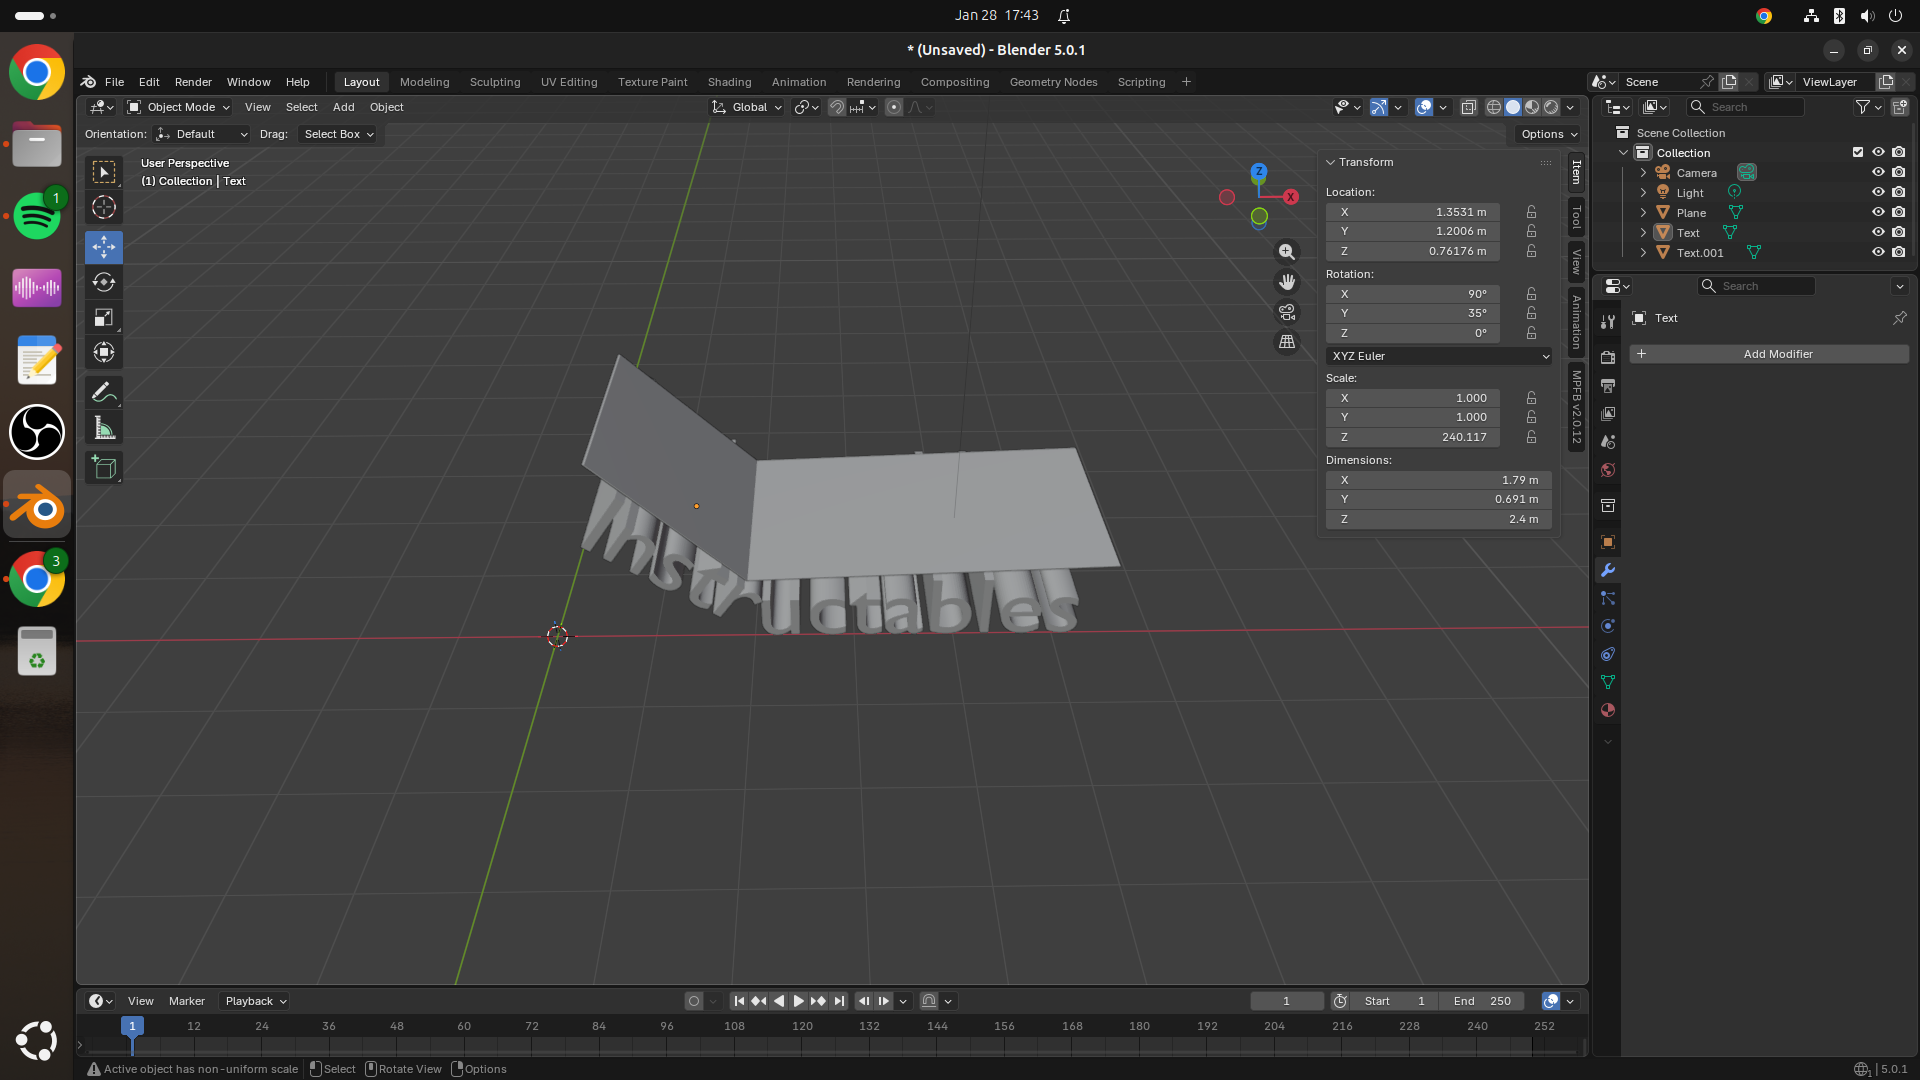Open the World Properties tab
Viewport: 1920px width, 1080px height.
(x=1608, y=469)
